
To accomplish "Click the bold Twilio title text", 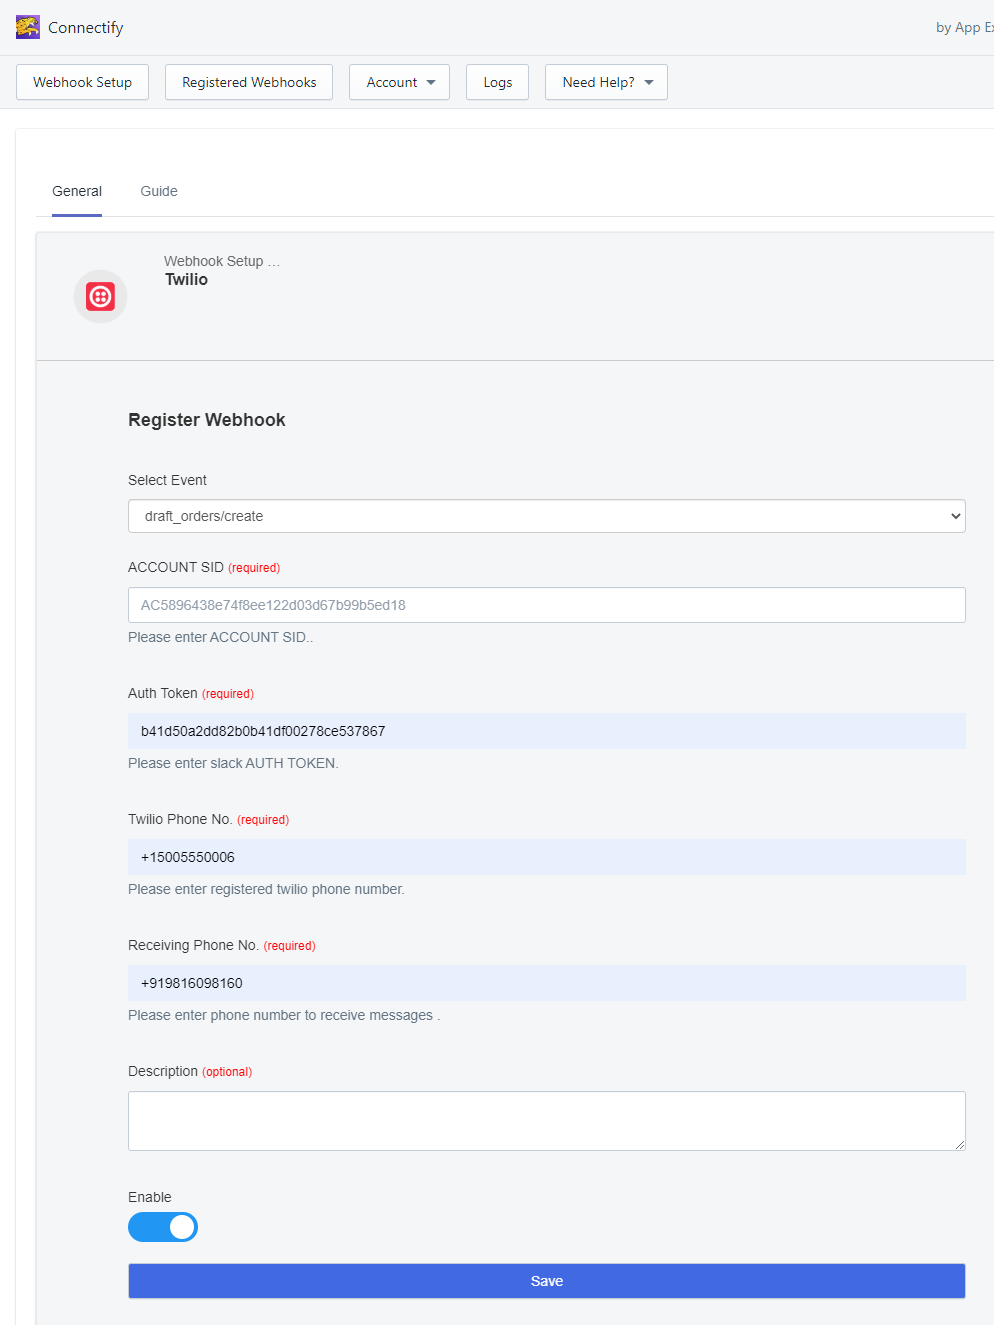I will pyautogui.click(x=187, y=280).
